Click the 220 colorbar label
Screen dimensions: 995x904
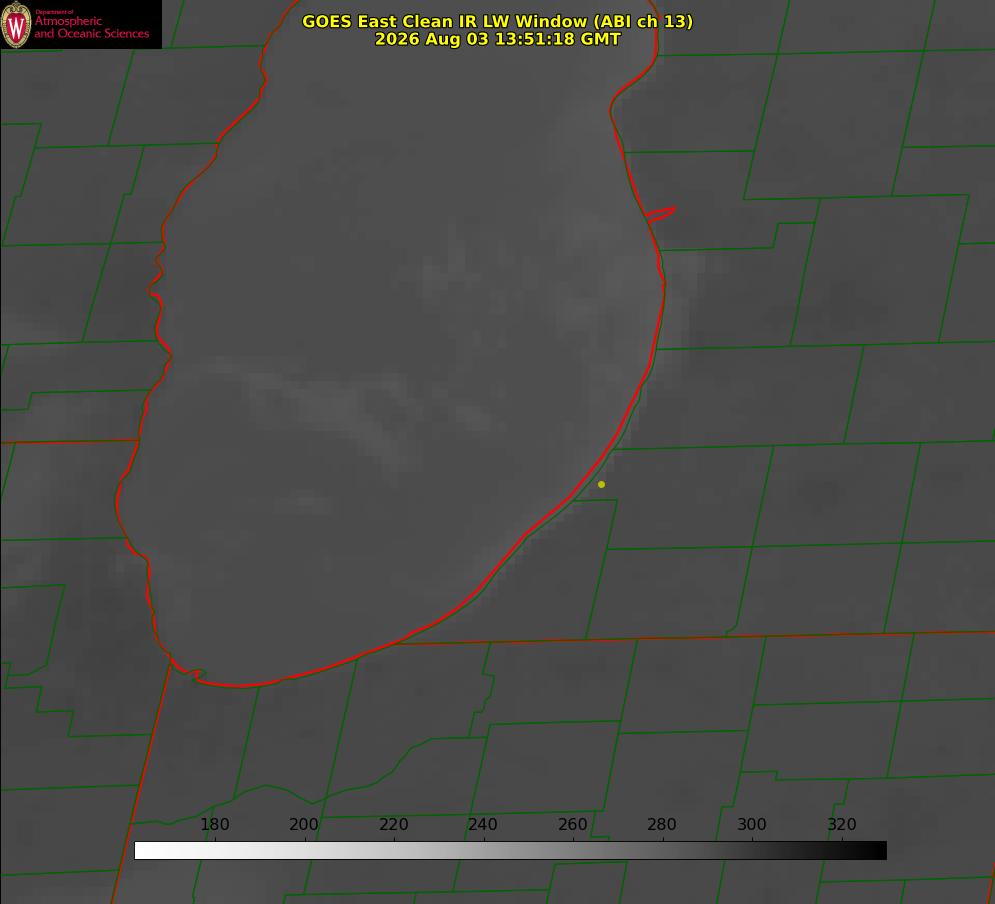coord(393,824)
